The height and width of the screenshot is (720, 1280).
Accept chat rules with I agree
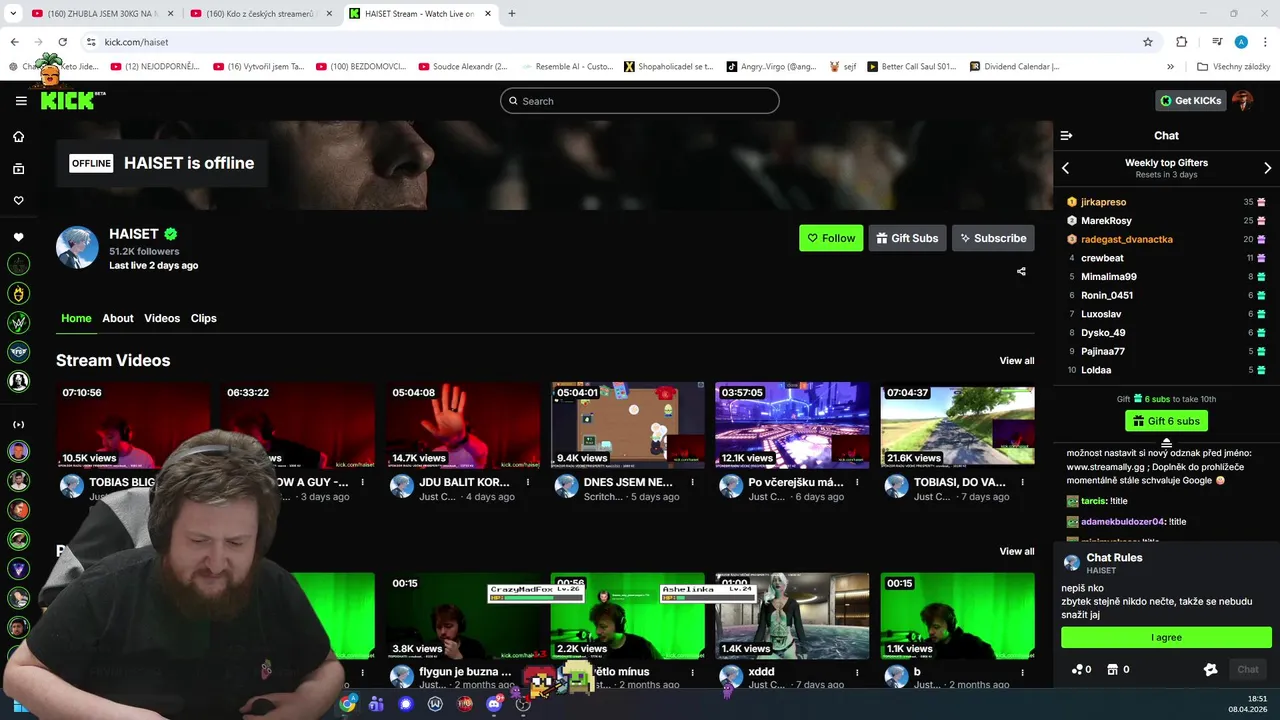pos(1166,637)
